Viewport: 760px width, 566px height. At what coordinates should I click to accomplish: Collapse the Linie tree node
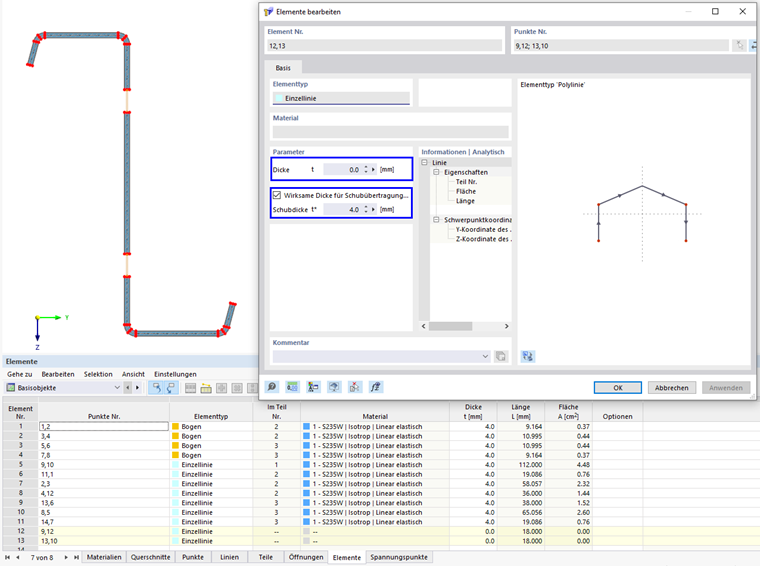click(x=425, y=163)
